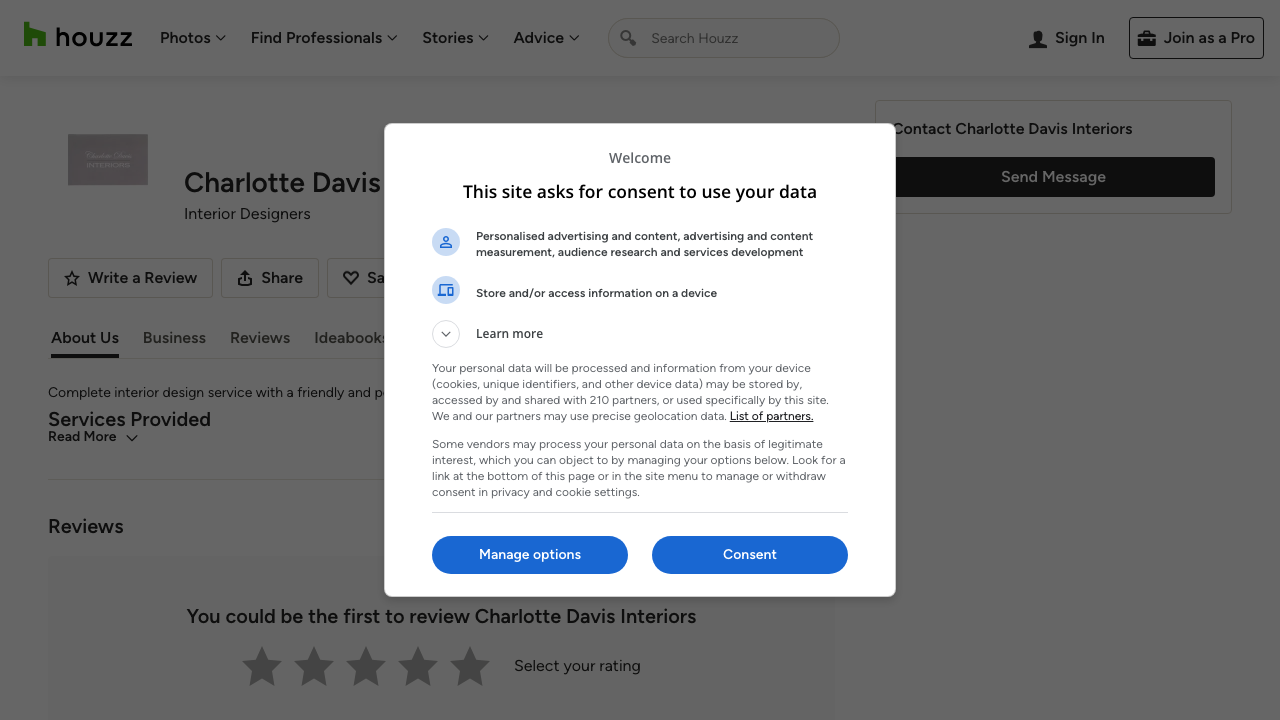Open the Reviews tab

[x=260, y=338]
